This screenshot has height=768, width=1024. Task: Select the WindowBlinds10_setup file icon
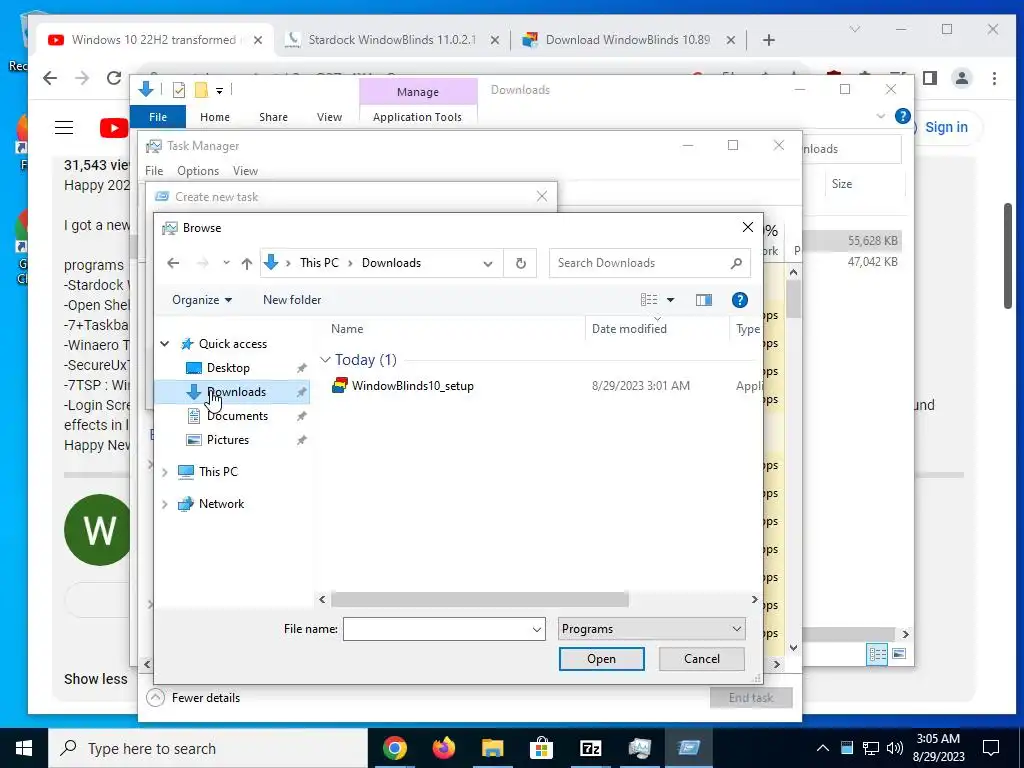click(x=340, y=385)
